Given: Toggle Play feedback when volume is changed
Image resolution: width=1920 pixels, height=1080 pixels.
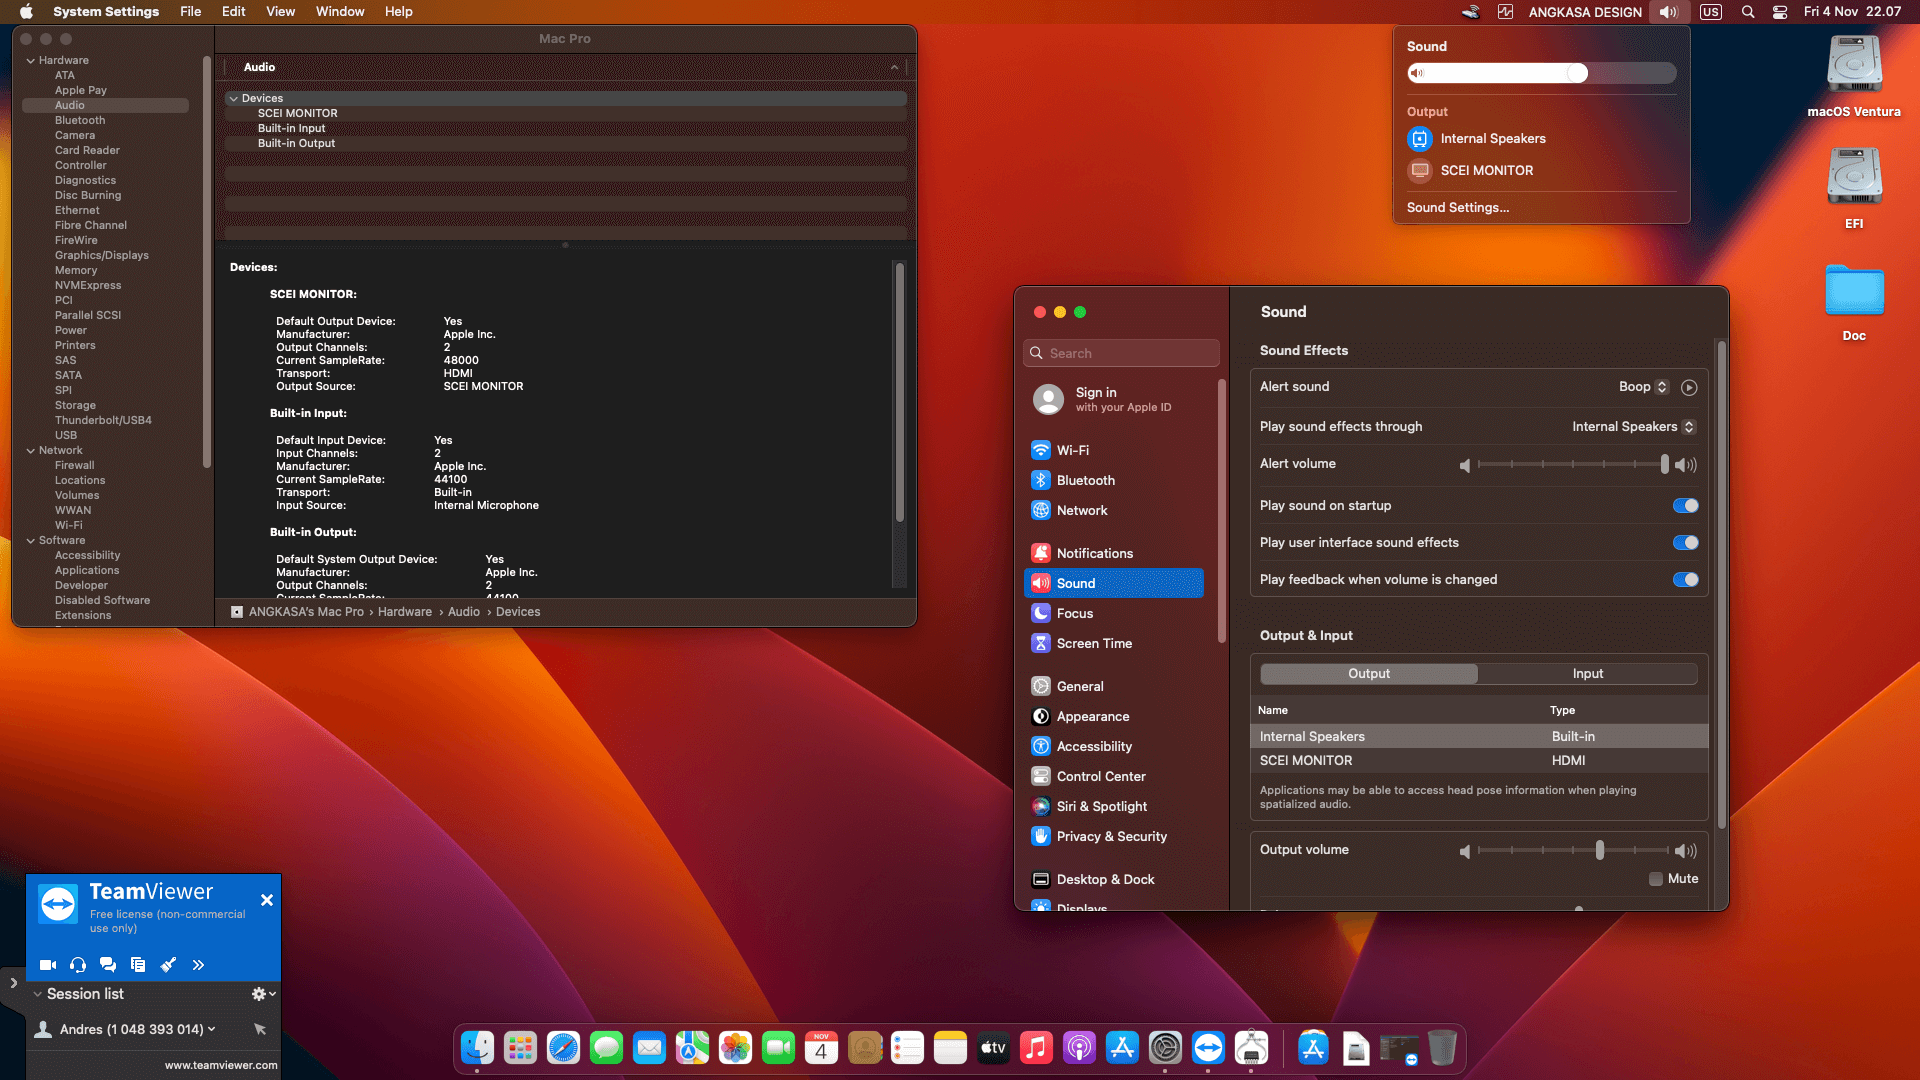Looking at the screenshot, I should coord(1685,580).
